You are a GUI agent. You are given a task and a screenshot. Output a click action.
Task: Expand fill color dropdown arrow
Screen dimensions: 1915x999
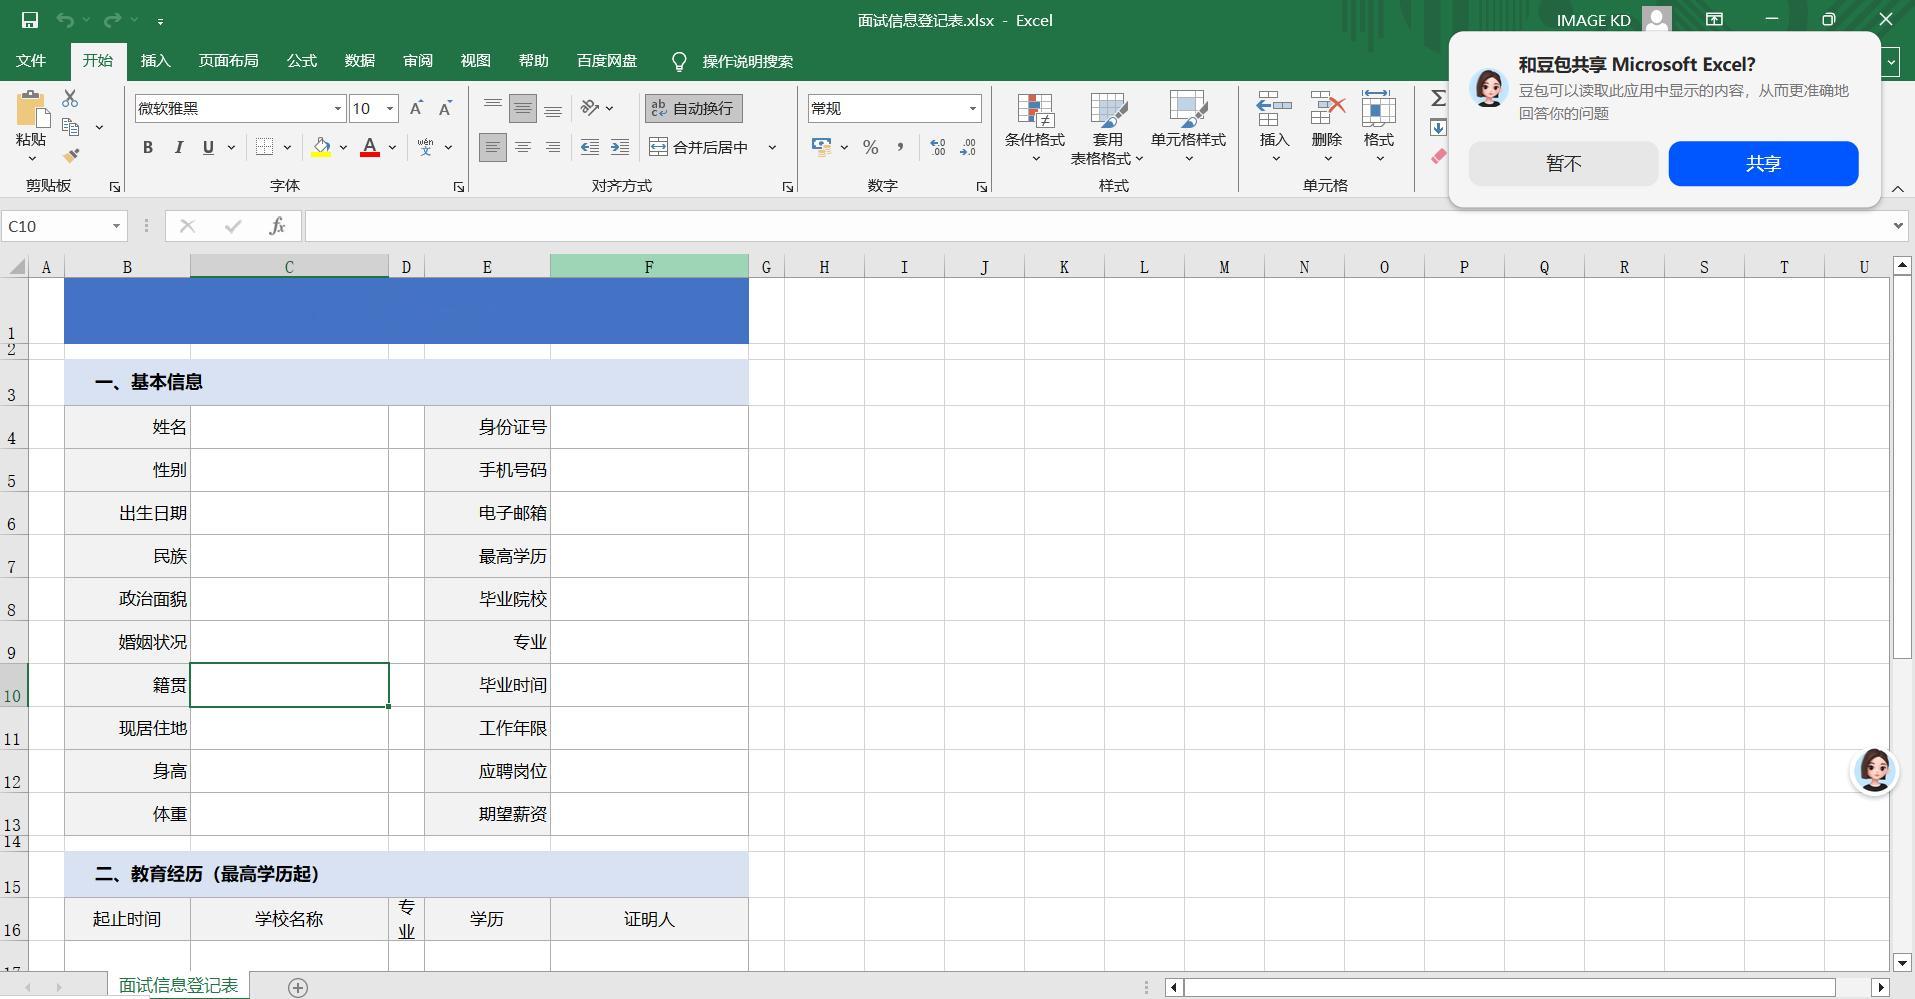(343, 147)
